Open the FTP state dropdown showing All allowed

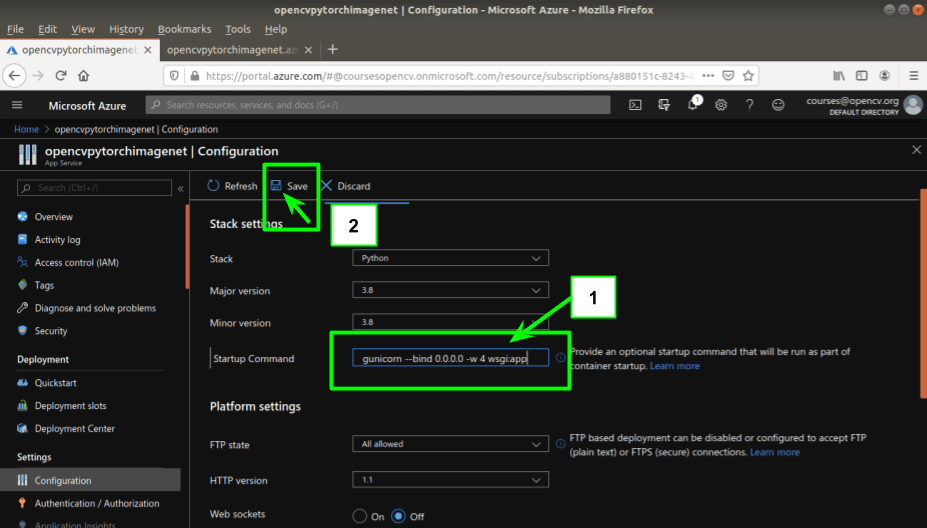450,443
